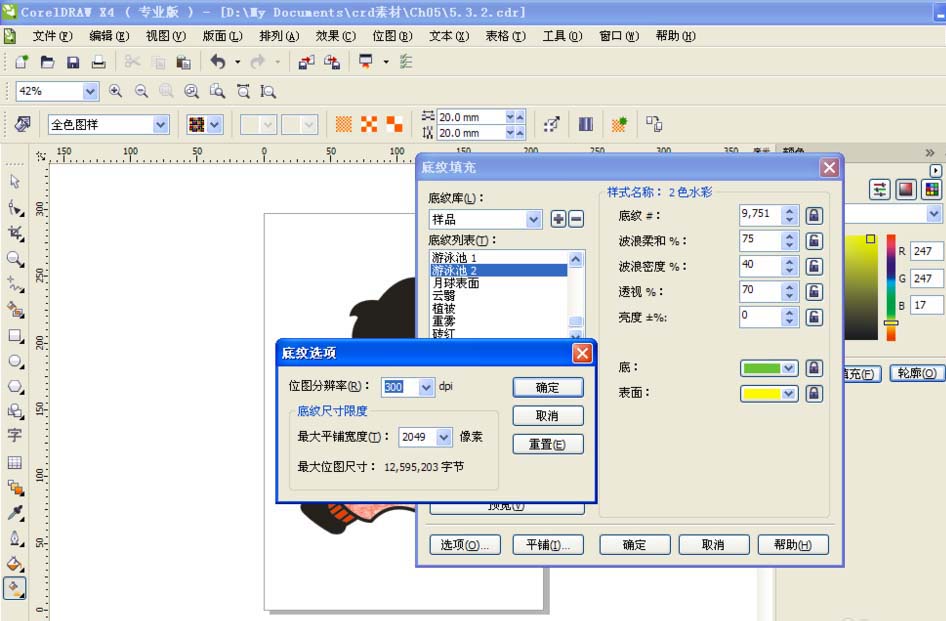The height and width of the screenshot is (621, 946).
Task: Click the 确定 button in 底纹选项 dialog
Action: (548, 387)
